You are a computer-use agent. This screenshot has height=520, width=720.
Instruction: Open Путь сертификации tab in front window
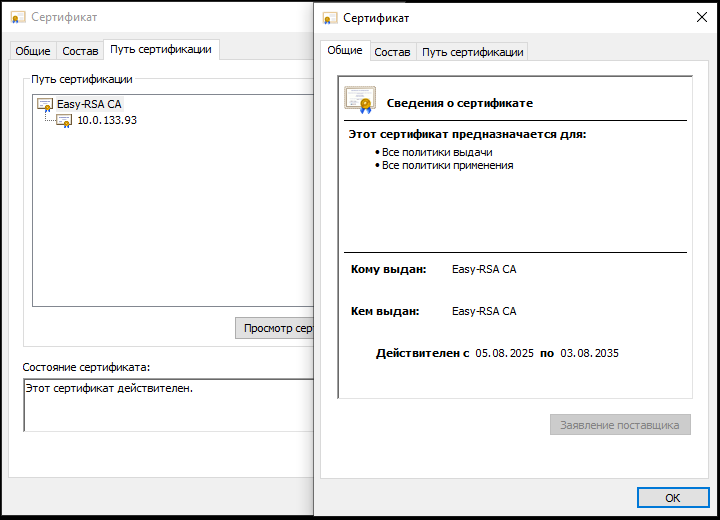tap(472, 52)
